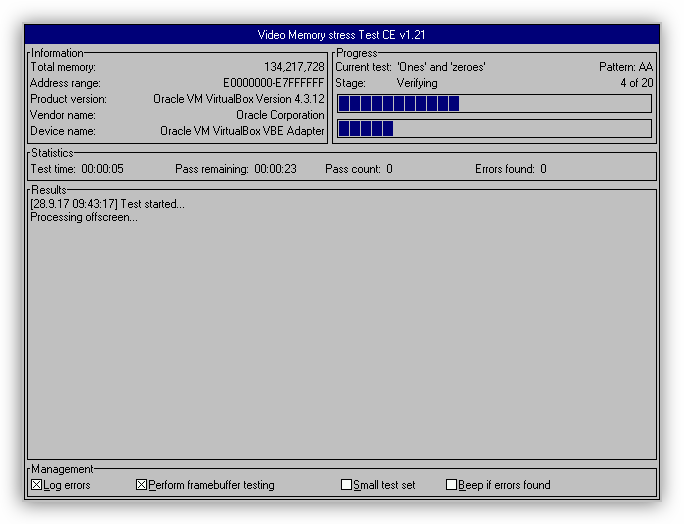This screenshot has width=684, height=524.
Task: Click the Errors found counter
Action: click(542, 169)
